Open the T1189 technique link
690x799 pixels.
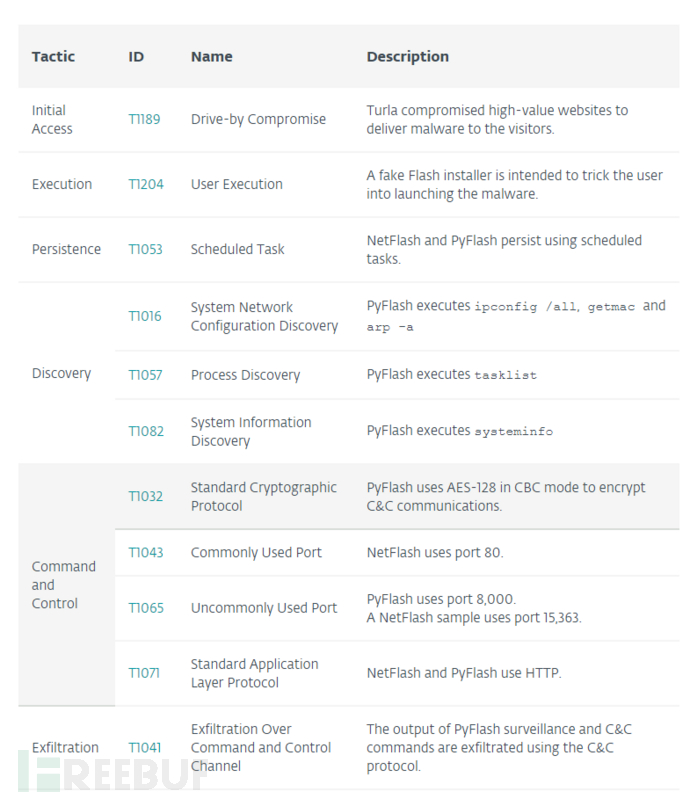[x=144, y=120]
